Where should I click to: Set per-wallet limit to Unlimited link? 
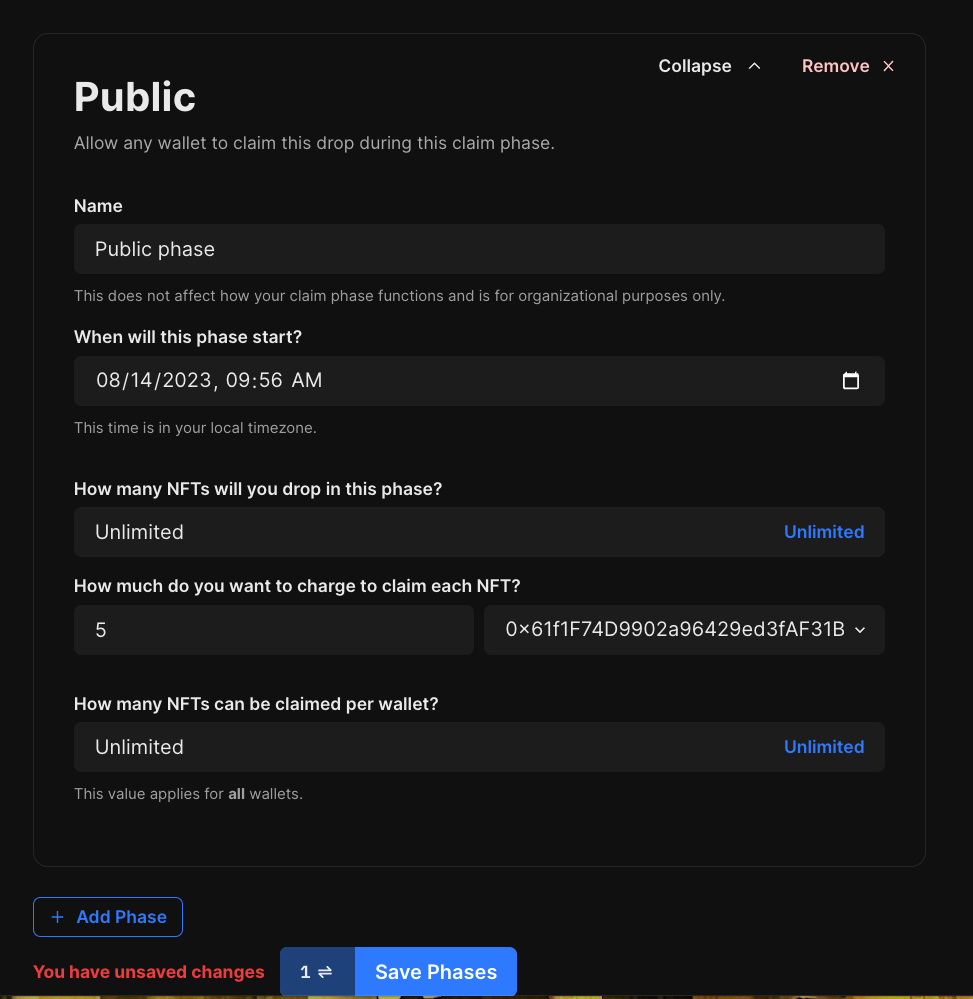pyautogui.click(x=824, y=747)
